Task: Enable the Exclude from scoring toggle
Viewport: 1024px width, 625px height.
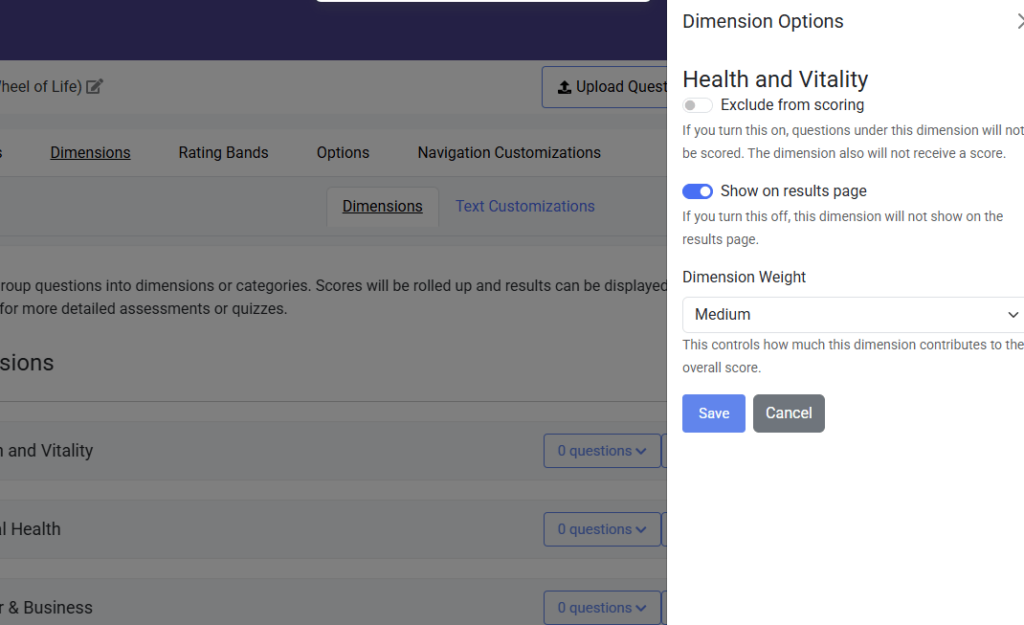Action: 698,105
